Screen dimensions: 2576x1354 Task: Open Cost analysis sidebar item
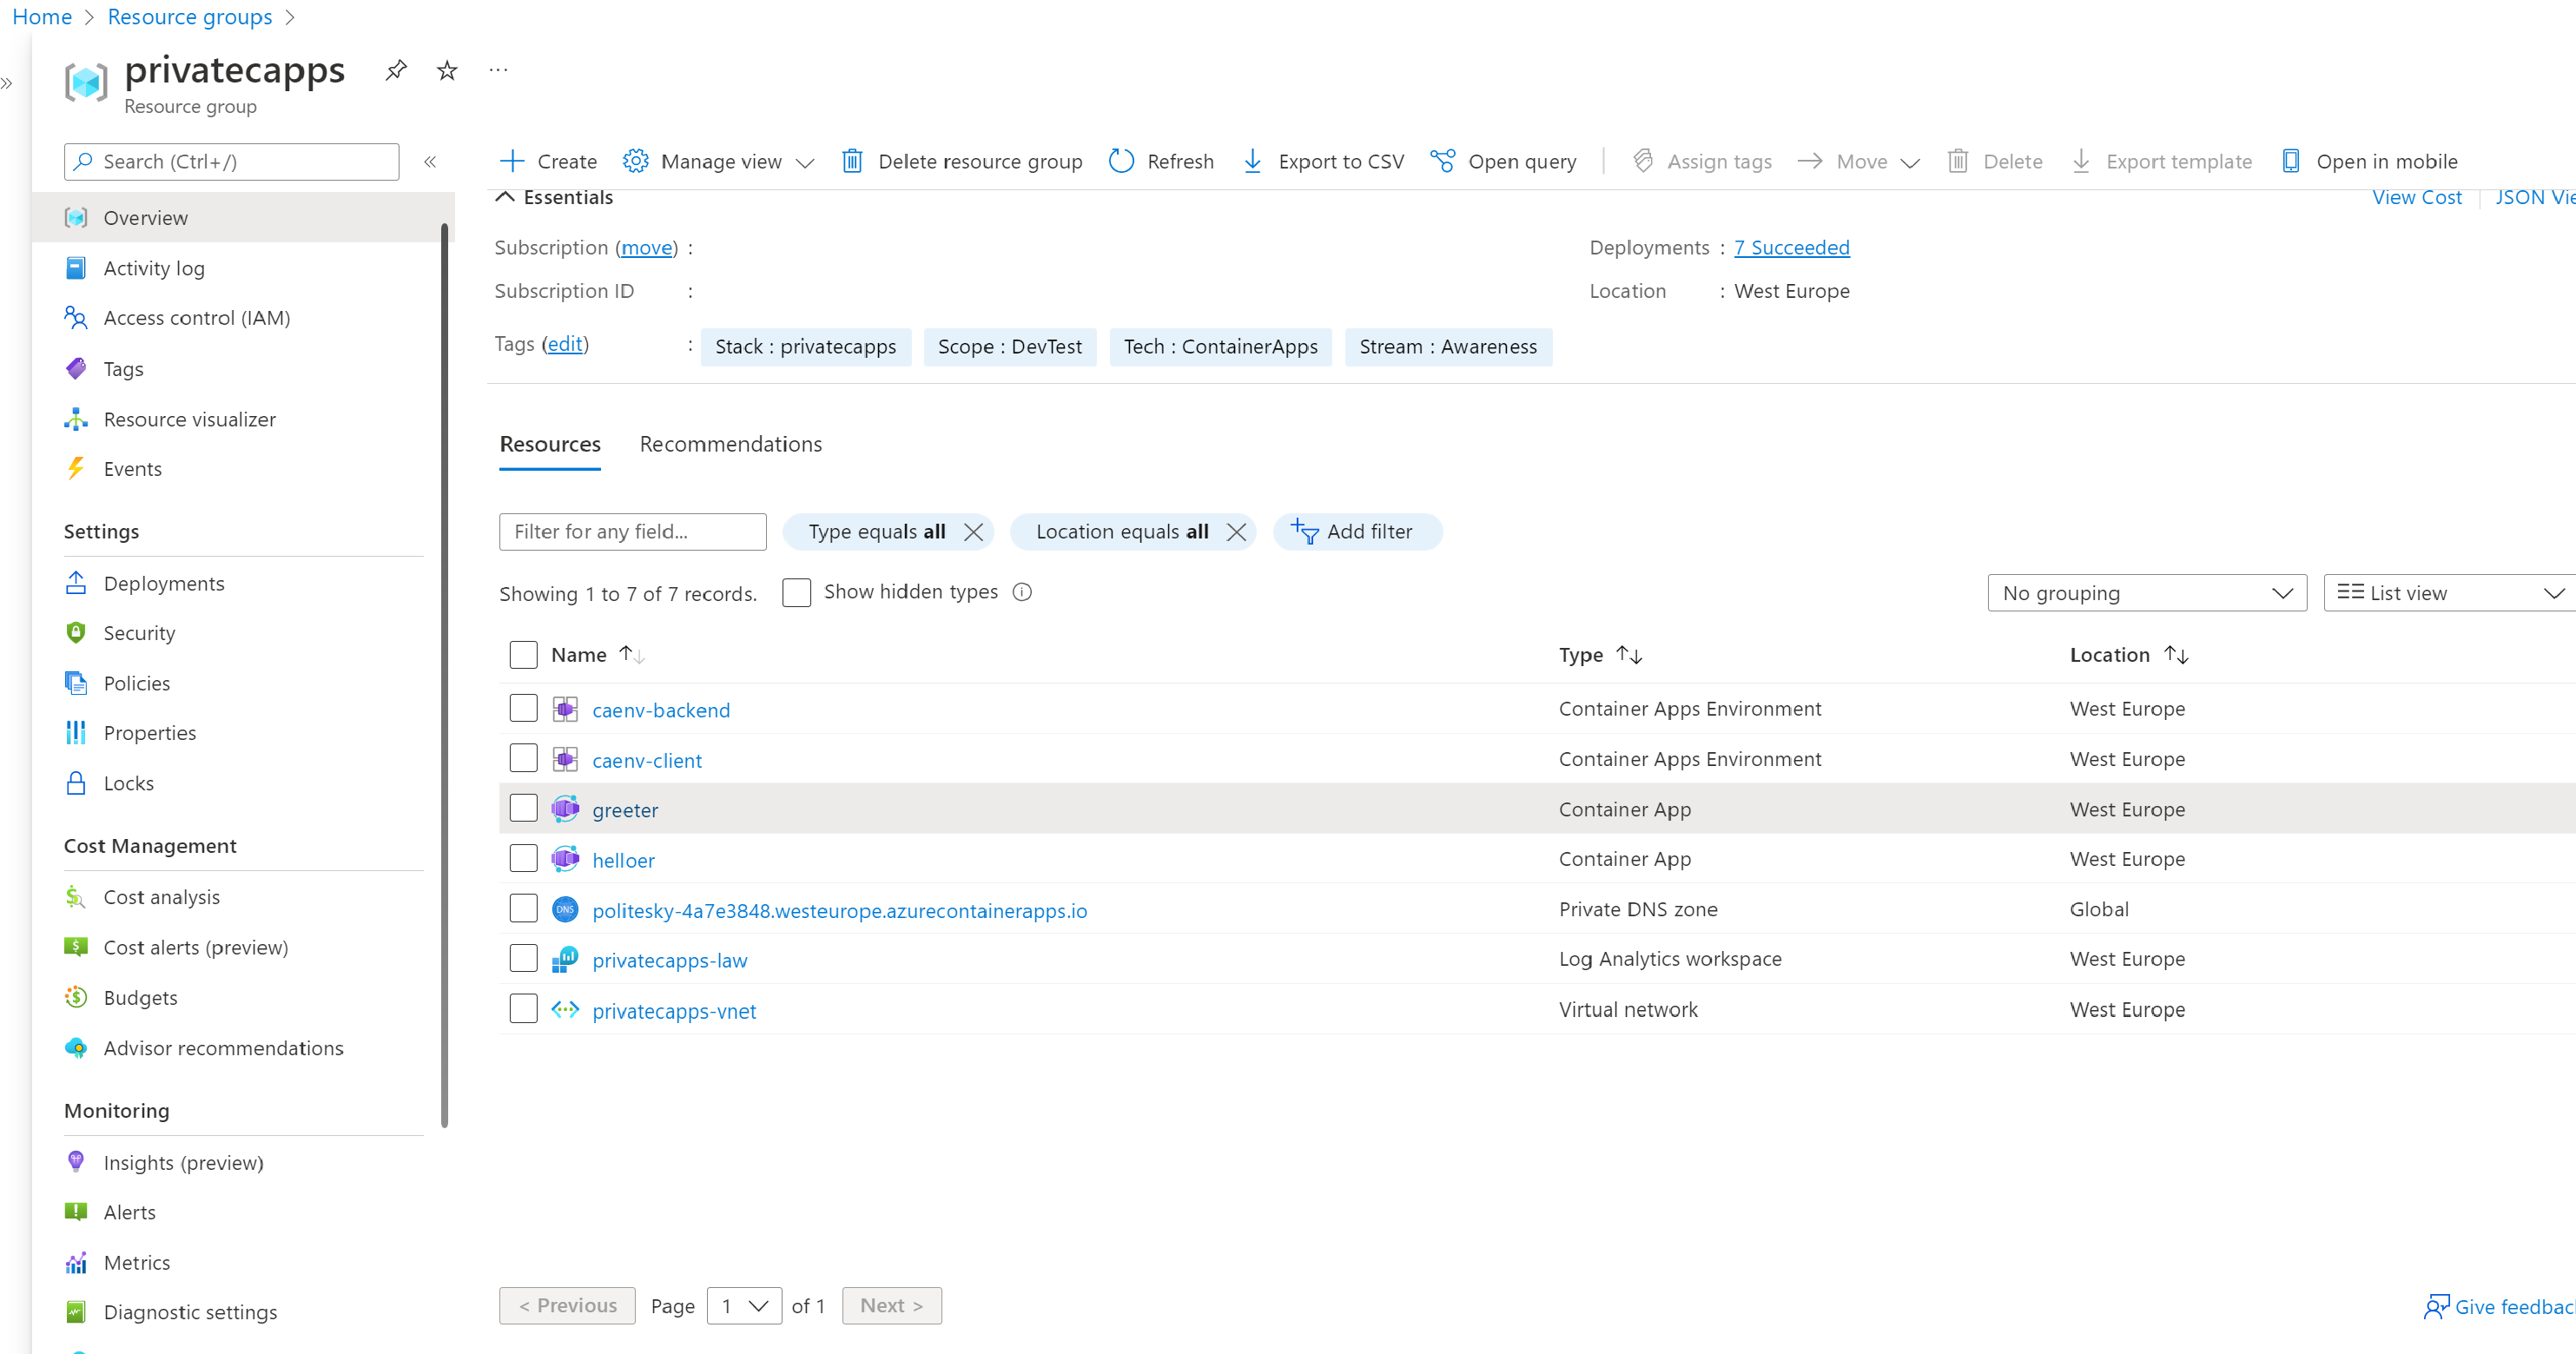pos(161,897)
